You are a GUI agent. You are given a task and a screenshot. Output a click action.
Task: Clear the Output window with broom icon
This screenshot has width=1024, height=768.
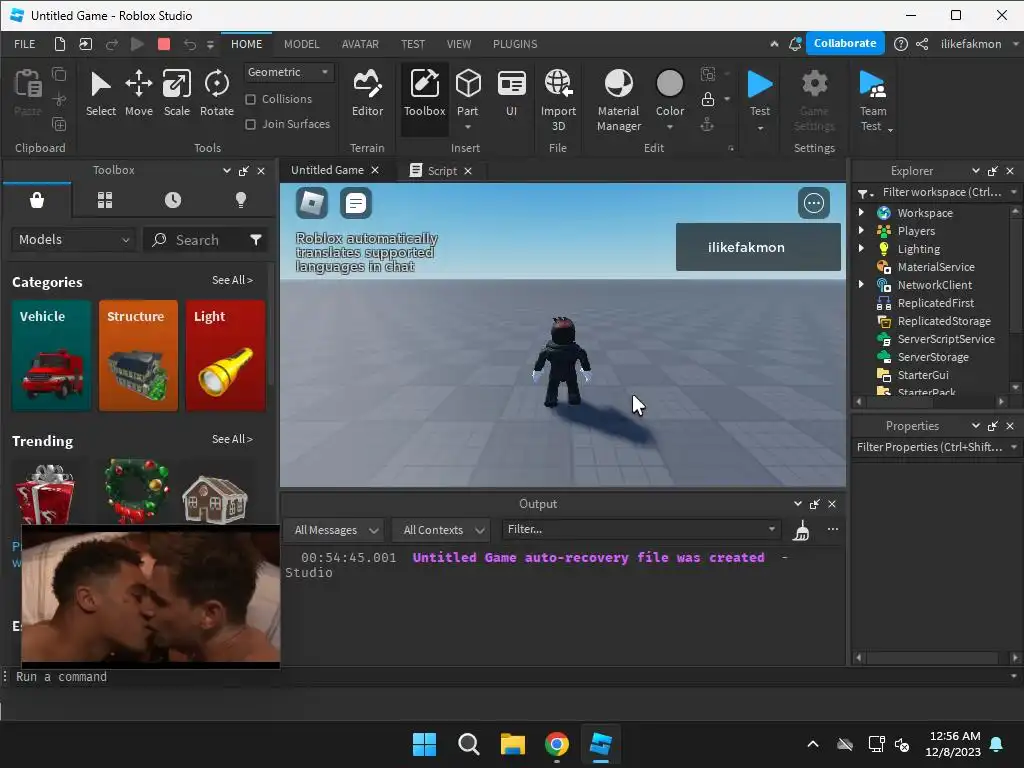[x=801, y=530]
